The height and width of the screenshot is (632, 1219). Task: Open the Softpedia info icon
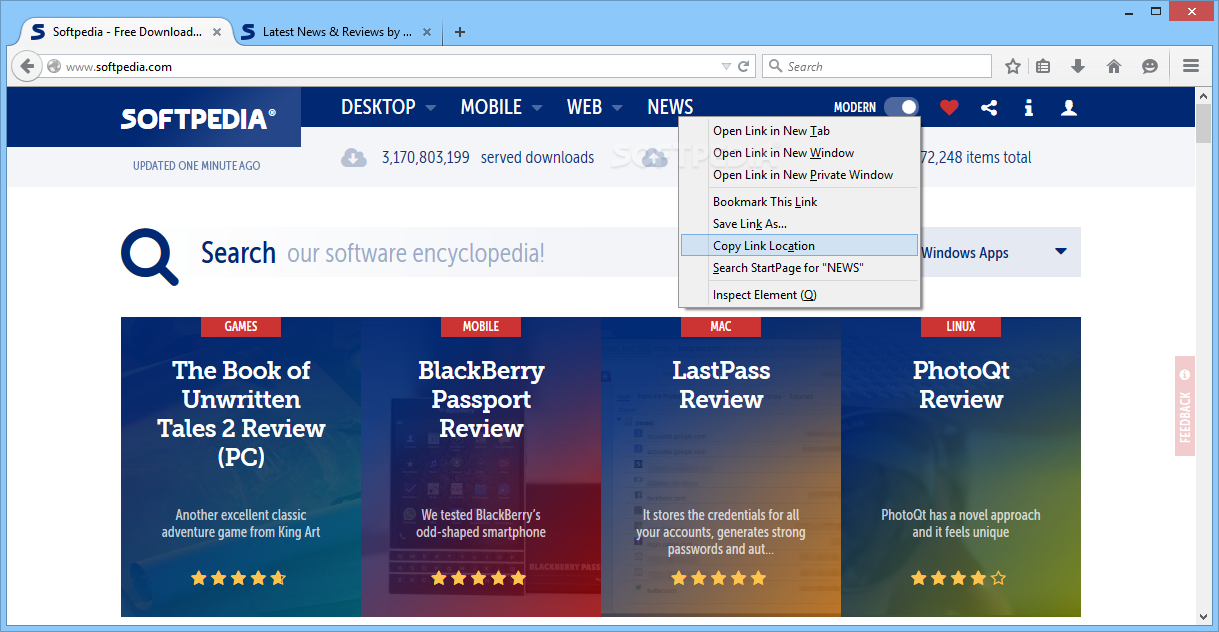[x=1028, y=107]
